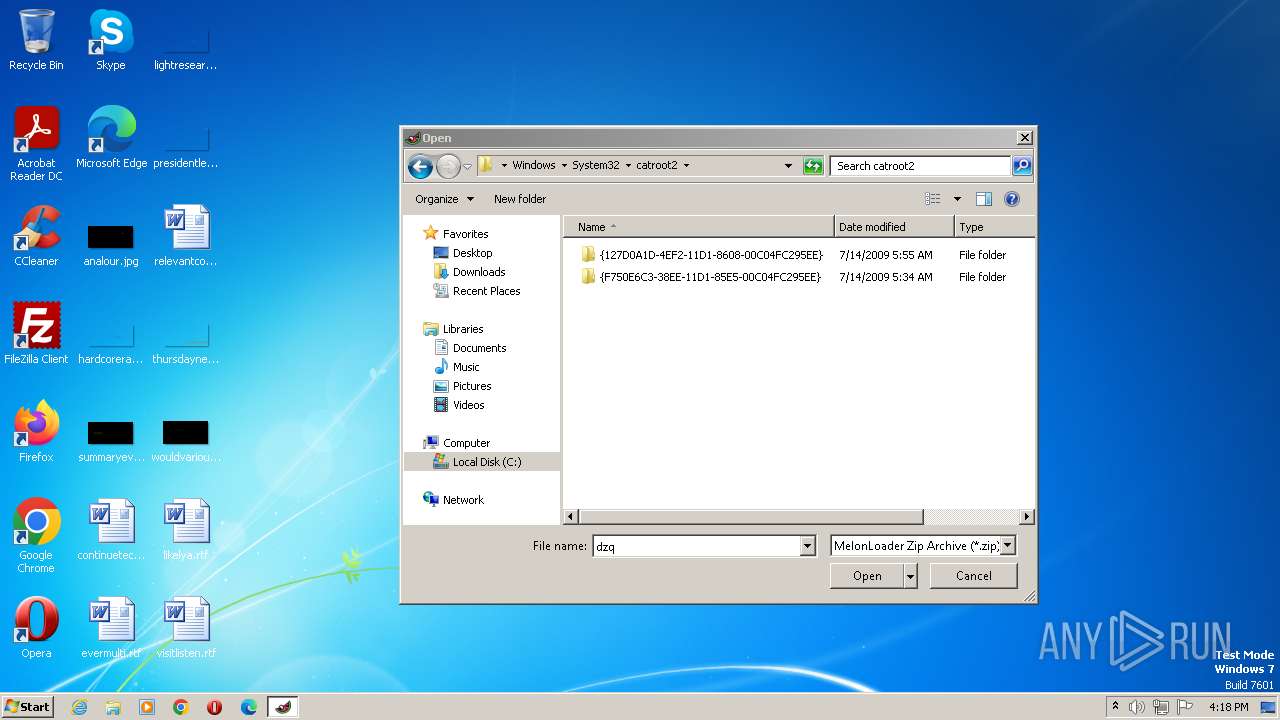Select Computer in navigation pane
Screen dimensions: 1280x720
pos(466,443)
